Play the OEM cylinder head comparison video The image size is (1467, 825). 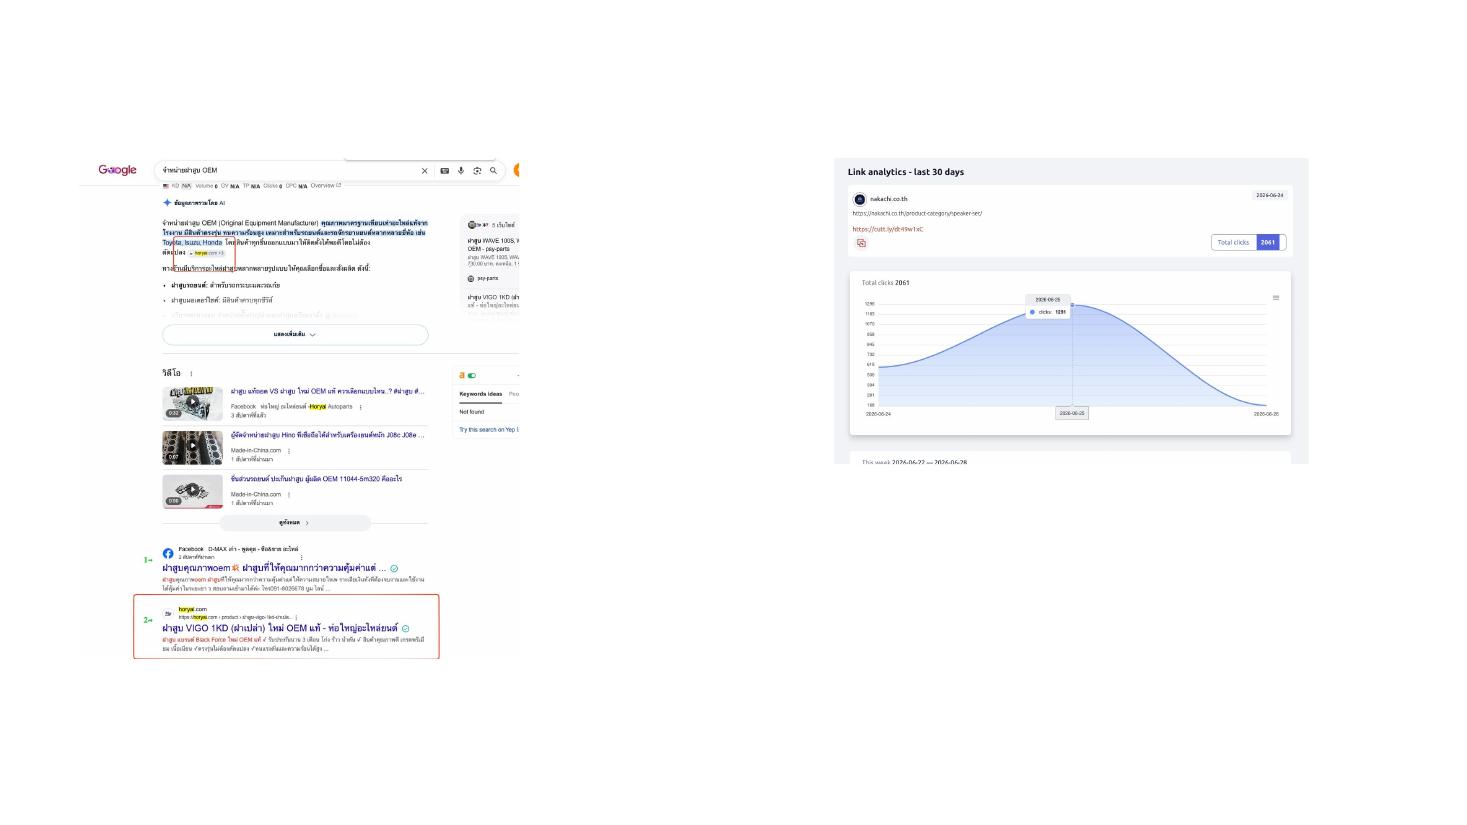click(193, 403)
